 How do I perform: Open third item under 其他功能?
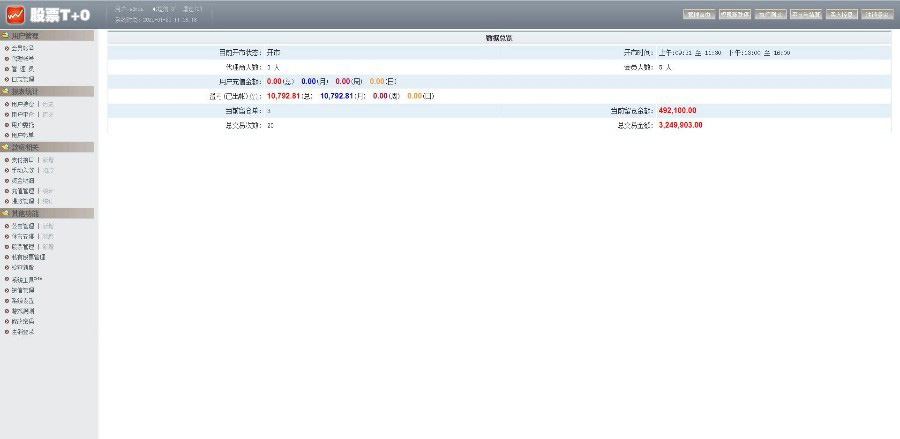tap(23, 246)
